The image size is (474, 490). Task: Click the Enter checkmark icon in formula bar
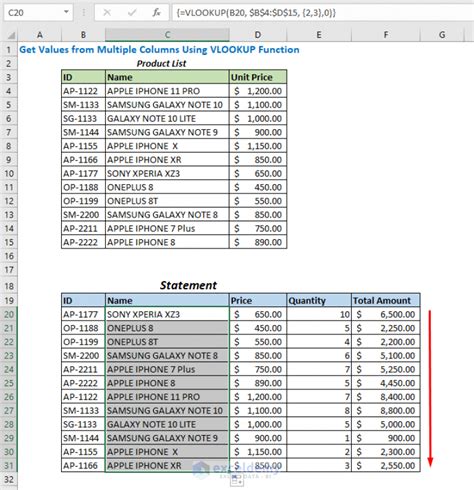(x=132, y=13)
